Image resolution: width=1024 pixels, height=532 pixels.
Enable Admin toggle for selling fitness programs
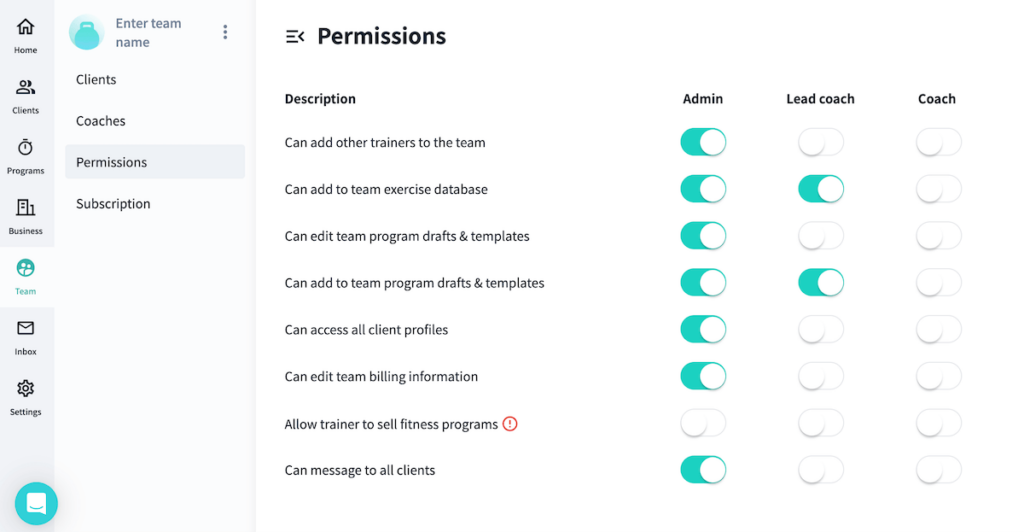click(x=703, y=424)
